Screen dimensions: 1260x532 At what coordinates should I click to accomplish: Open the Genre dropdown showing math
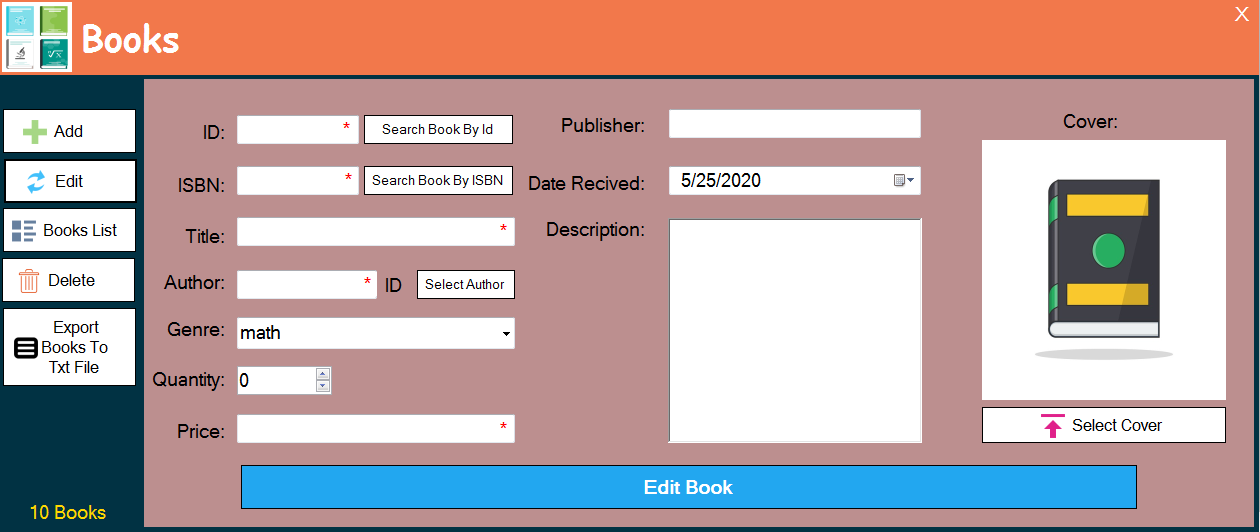tap(376, 333)
